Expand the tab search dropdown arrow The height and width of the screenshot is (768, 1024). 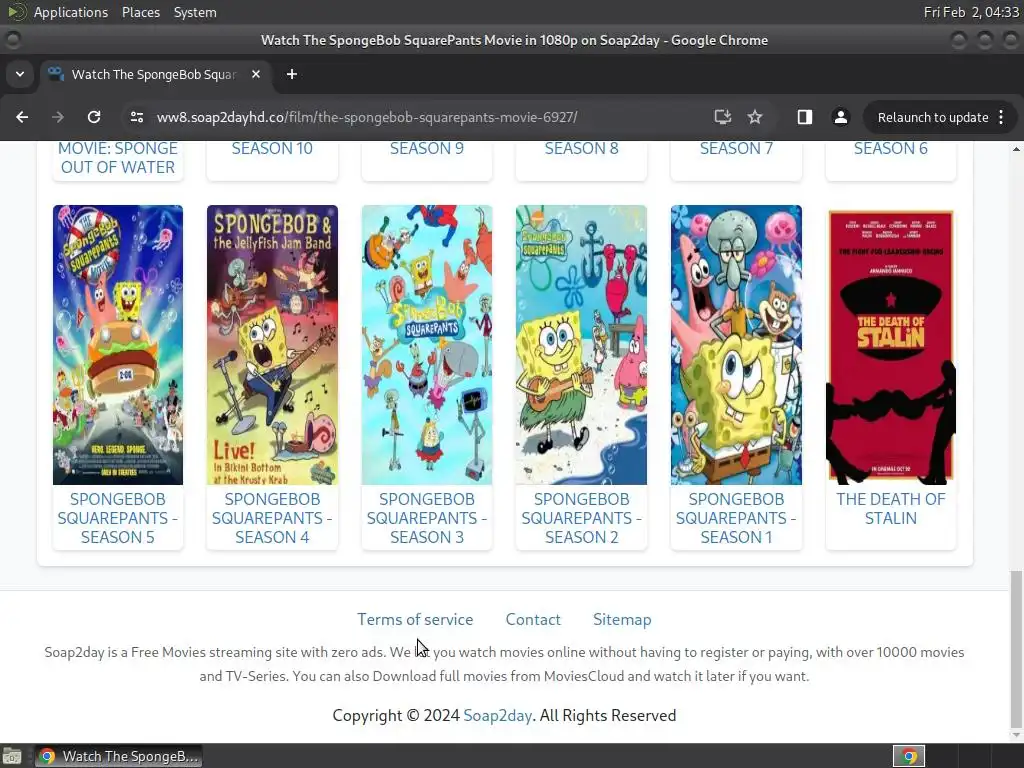(20, 74)
